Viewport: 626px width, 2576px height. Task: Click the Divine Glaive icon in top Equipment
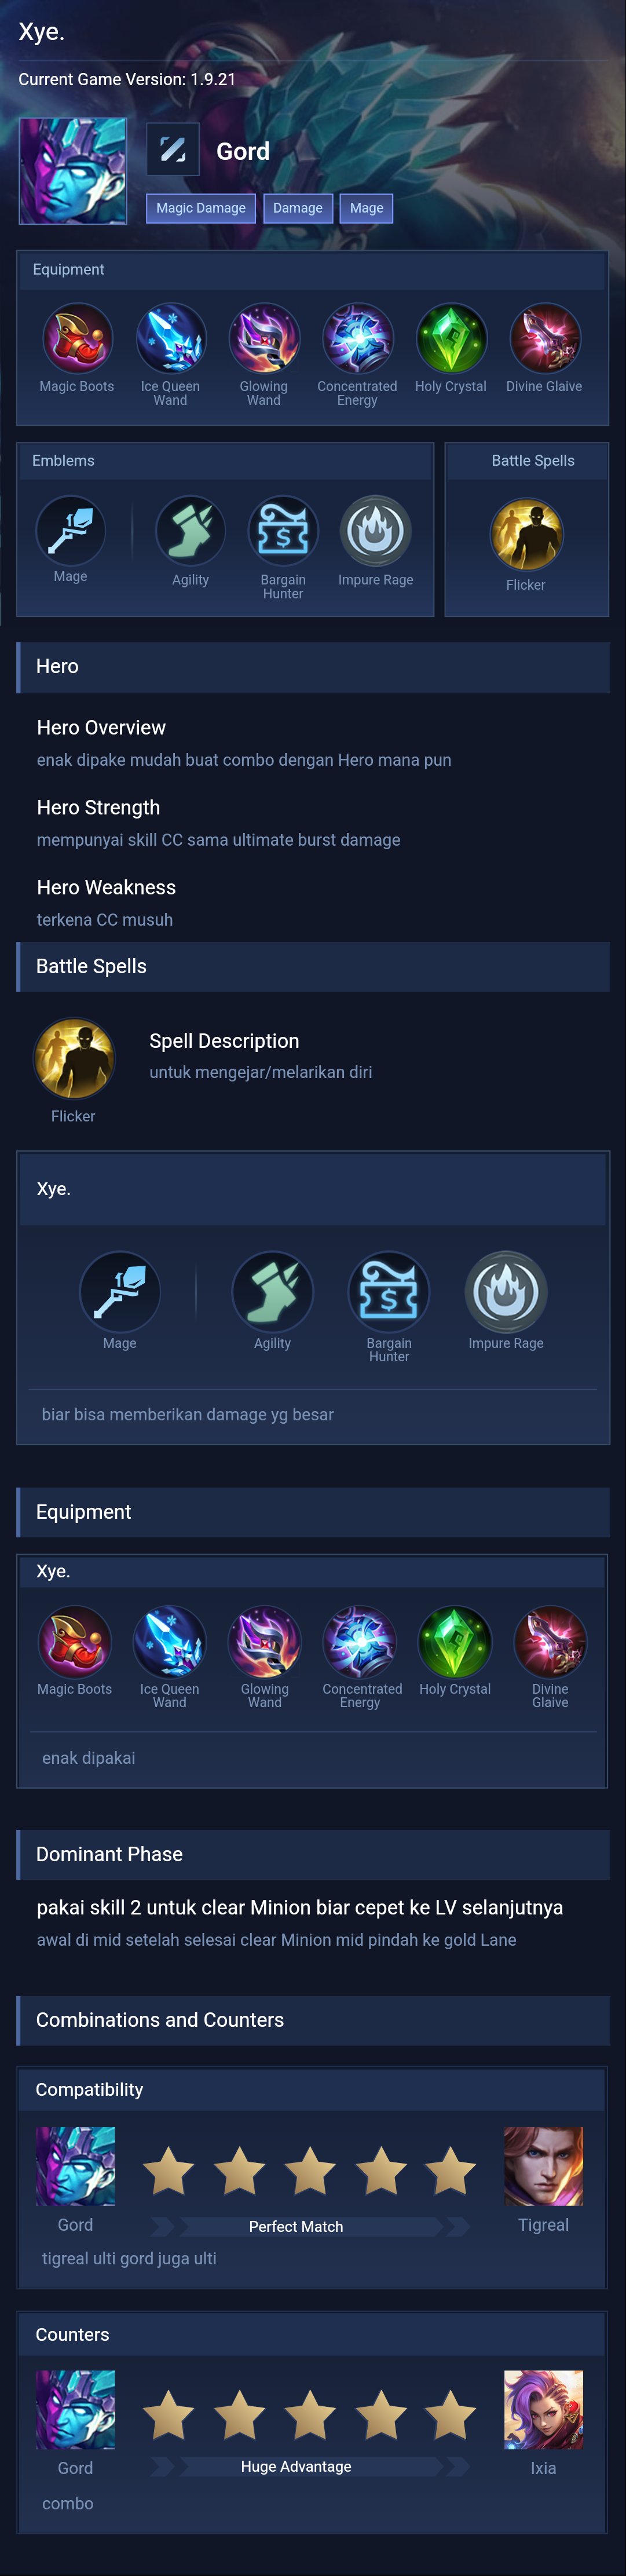tap(544, 338)
